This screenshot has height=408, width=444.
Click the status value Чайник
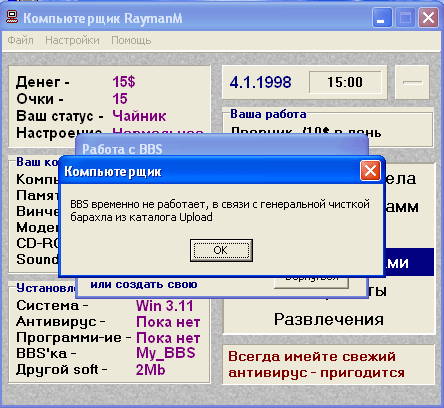click(139, 116)
